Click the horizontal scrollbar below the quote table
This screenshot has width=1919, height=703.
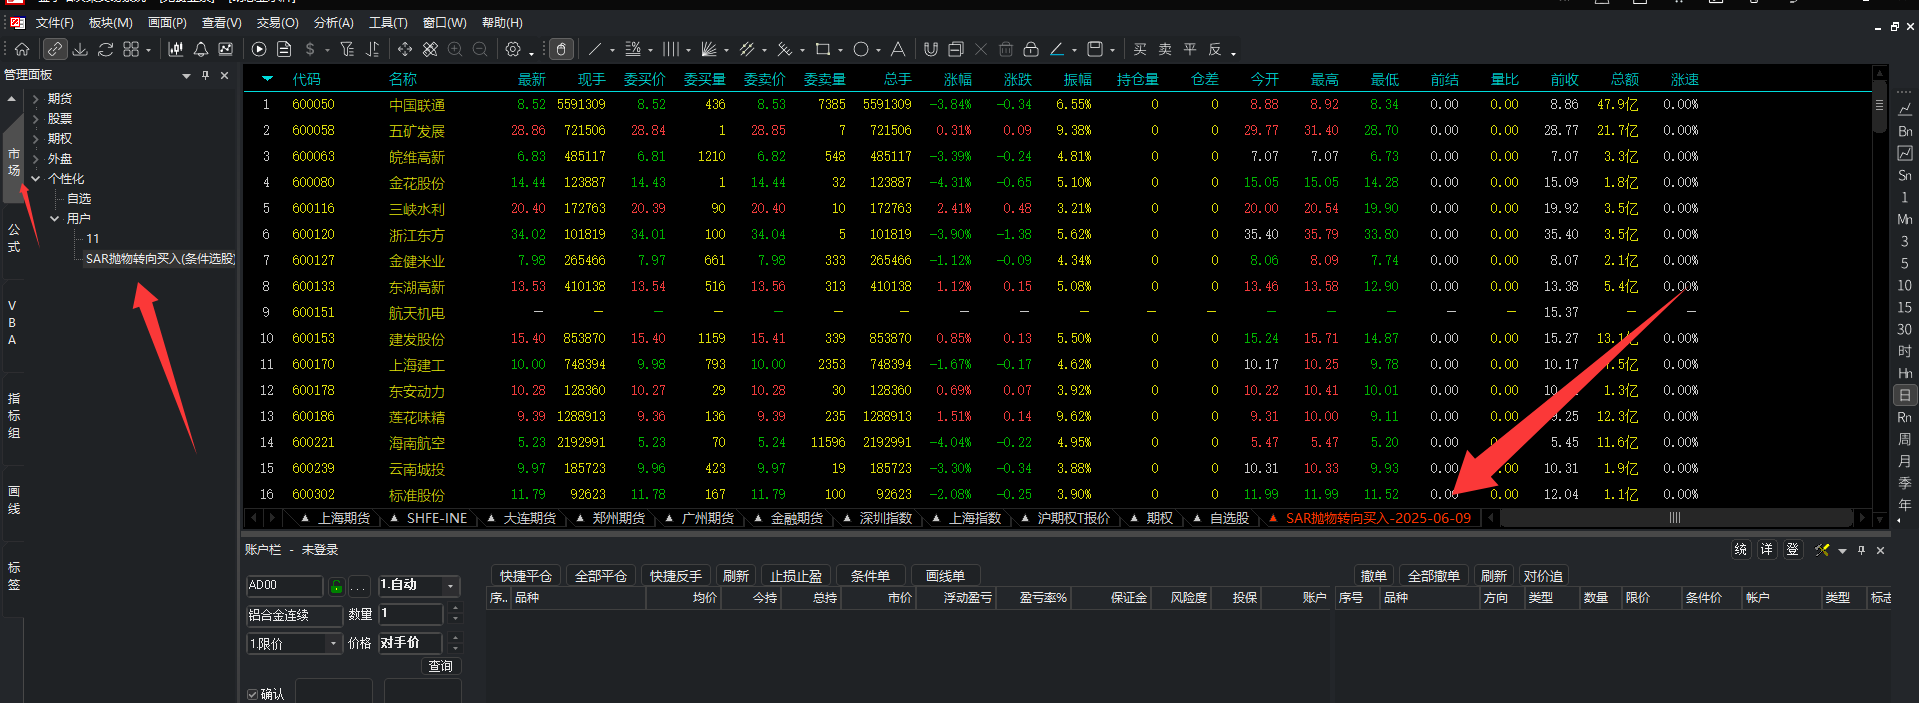1675,518
